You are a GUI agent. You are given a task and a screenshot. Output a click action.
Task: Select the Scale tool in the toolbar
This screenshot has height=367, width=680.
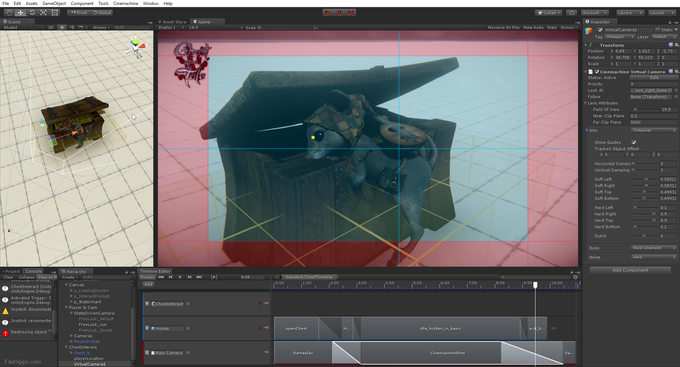click(x=43, y=13)
